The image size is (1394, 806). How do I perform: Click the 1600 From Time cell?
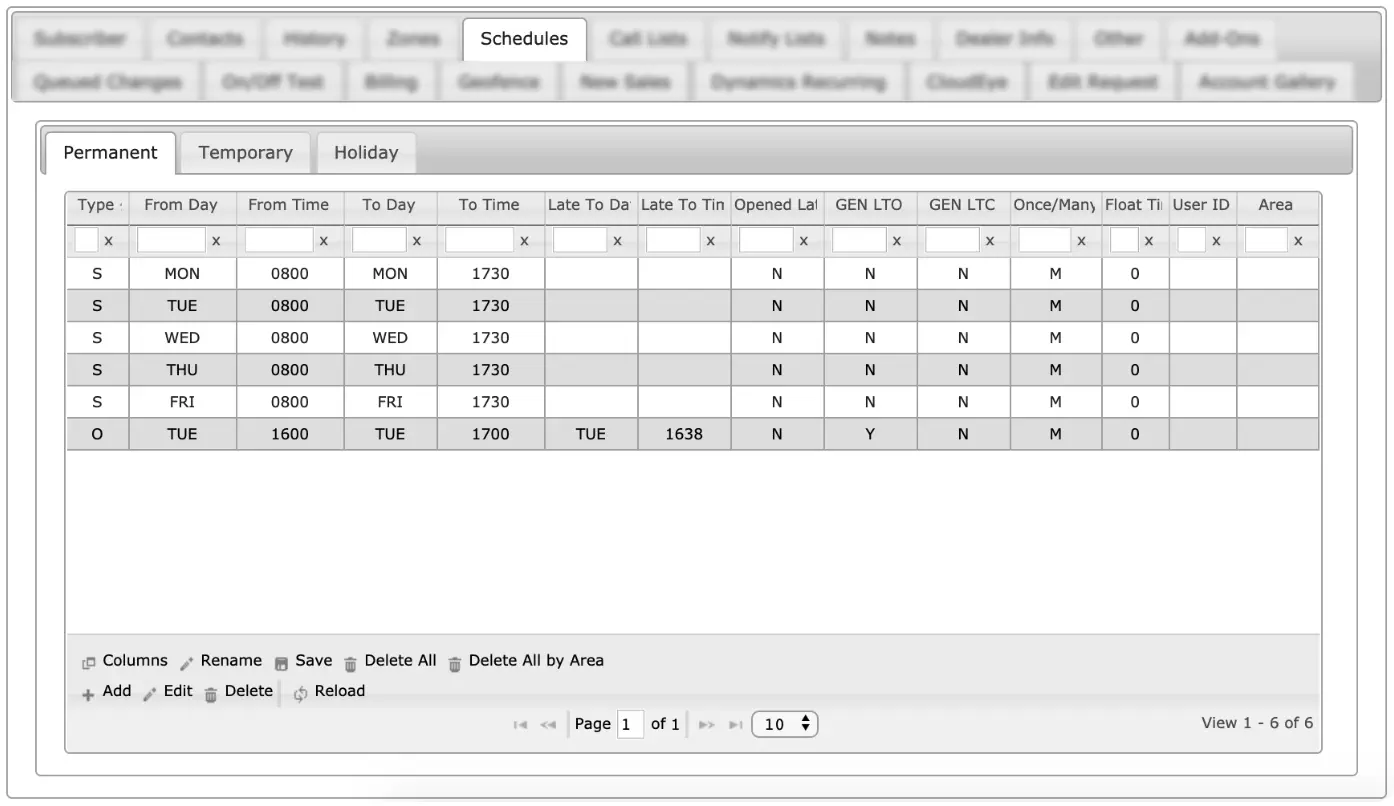[x=290, y=434]
